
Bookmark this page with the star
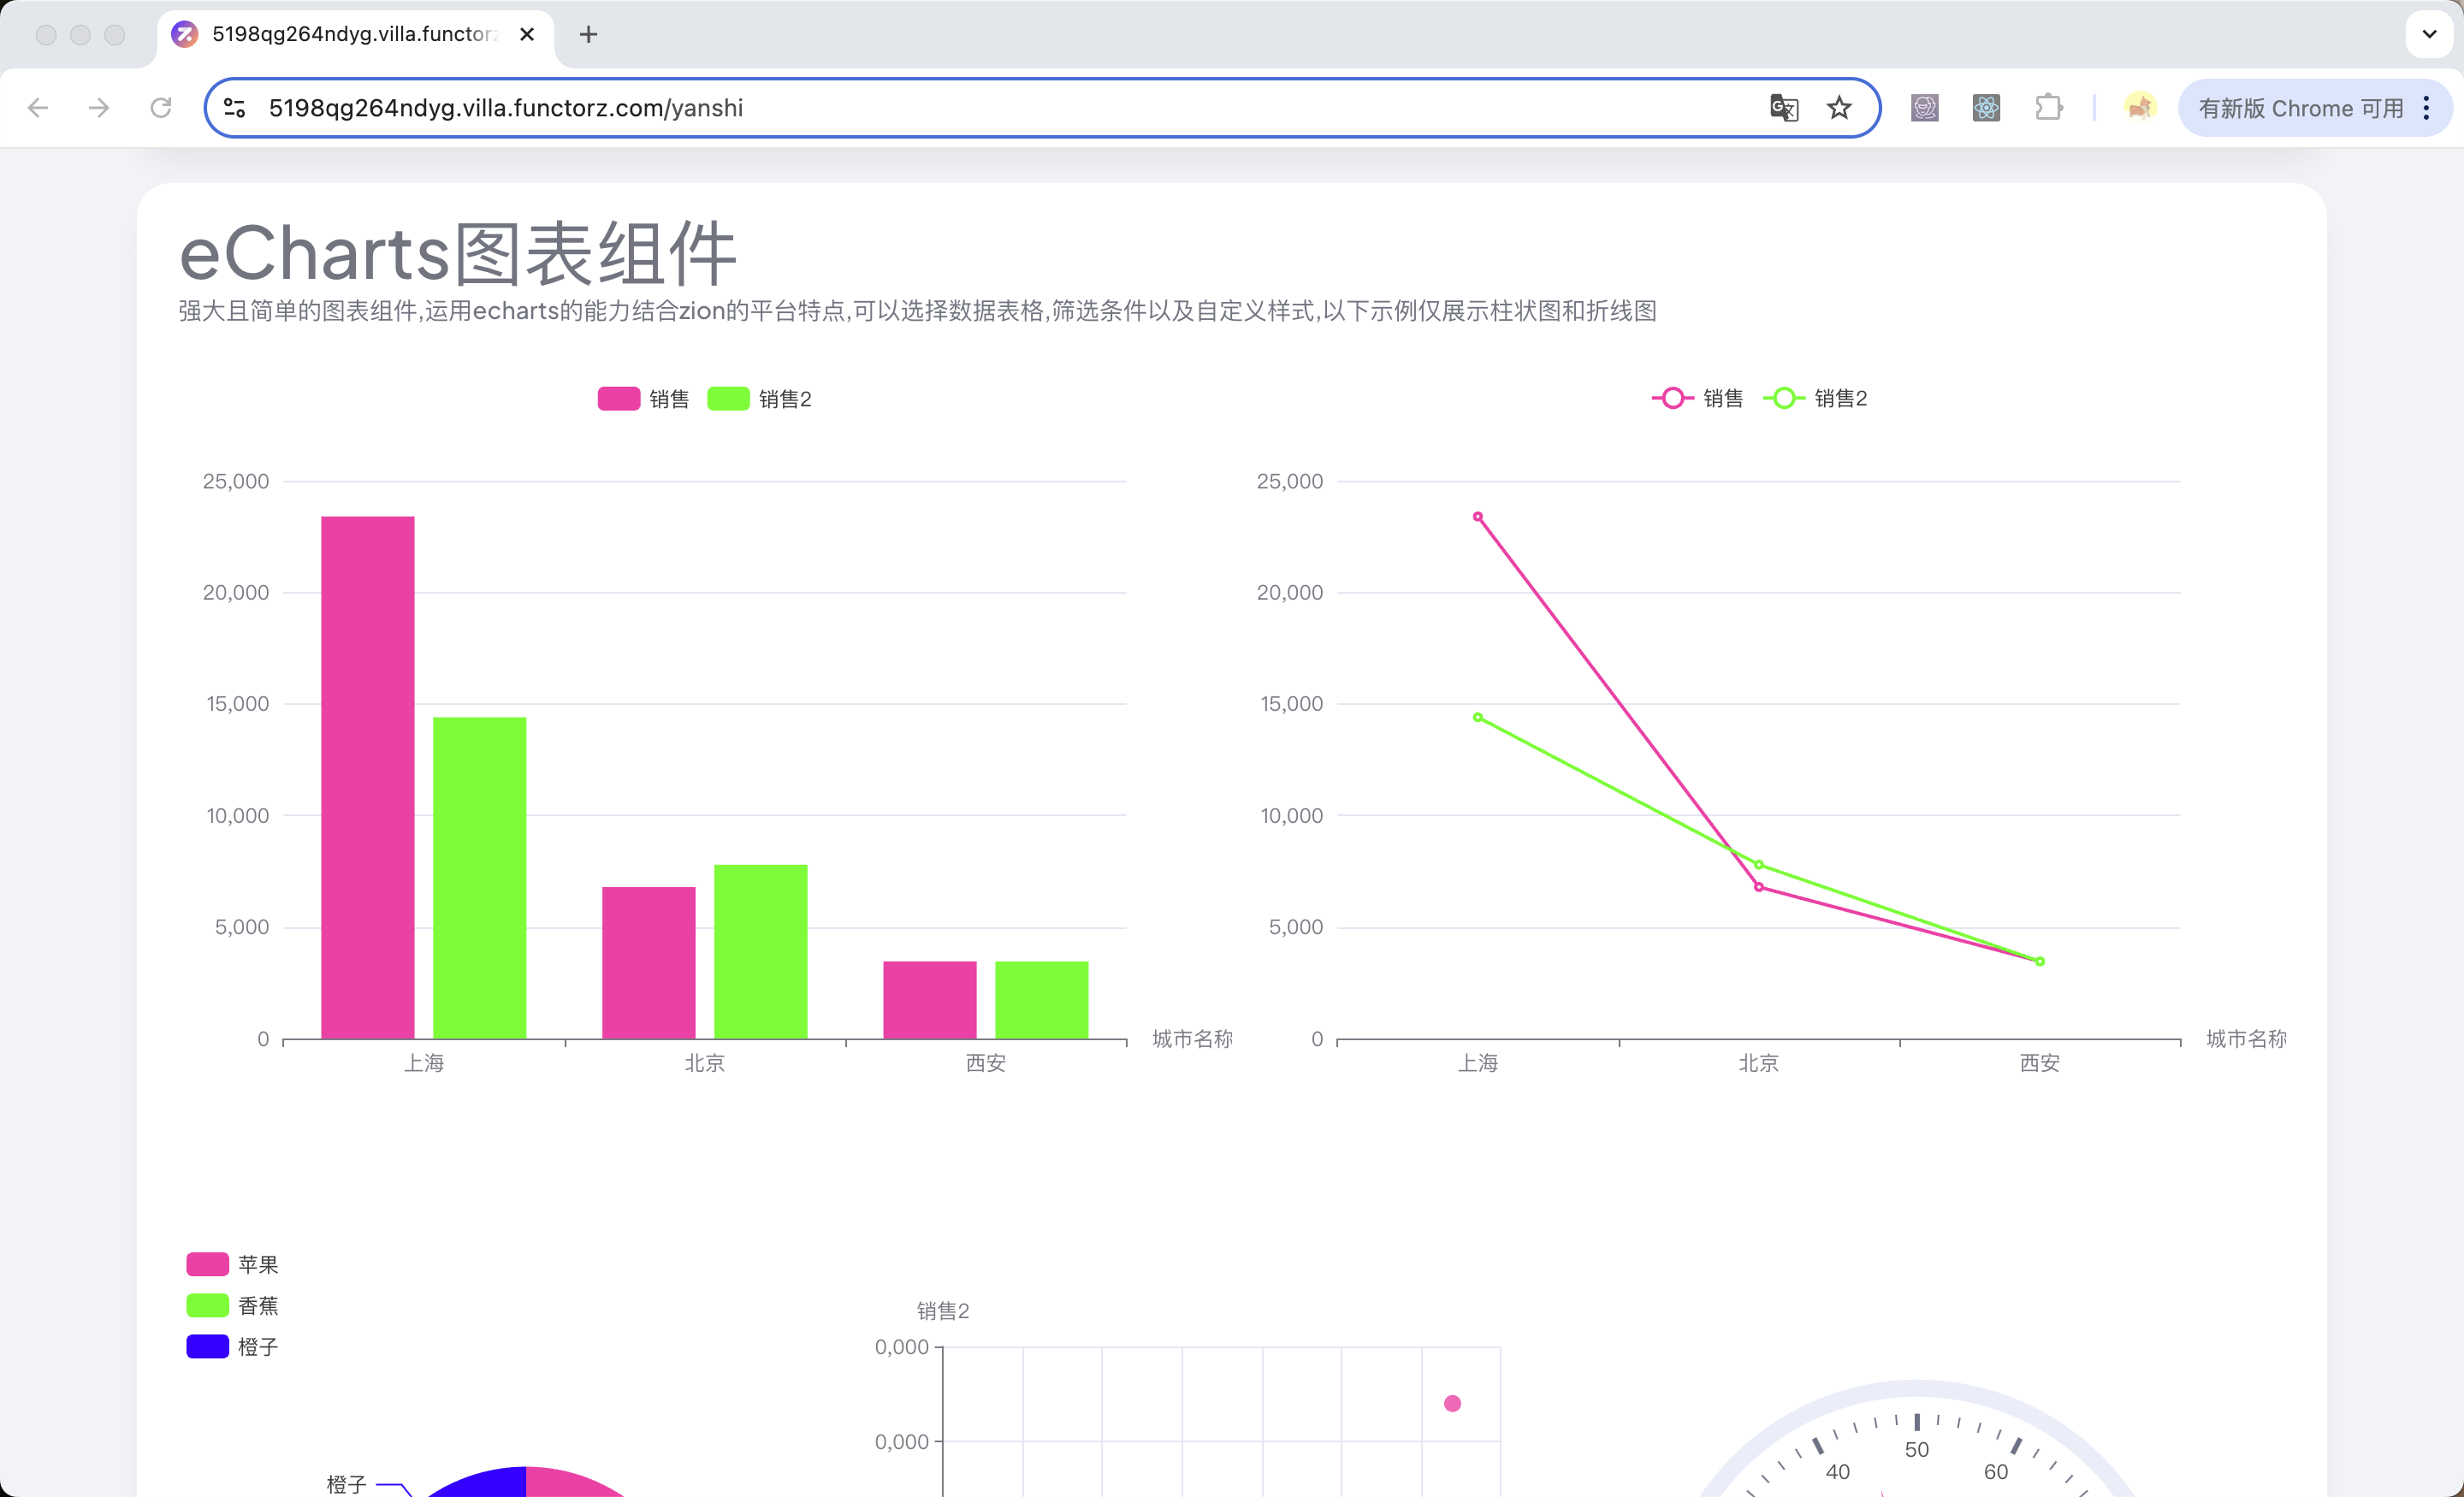[1839, 108]
